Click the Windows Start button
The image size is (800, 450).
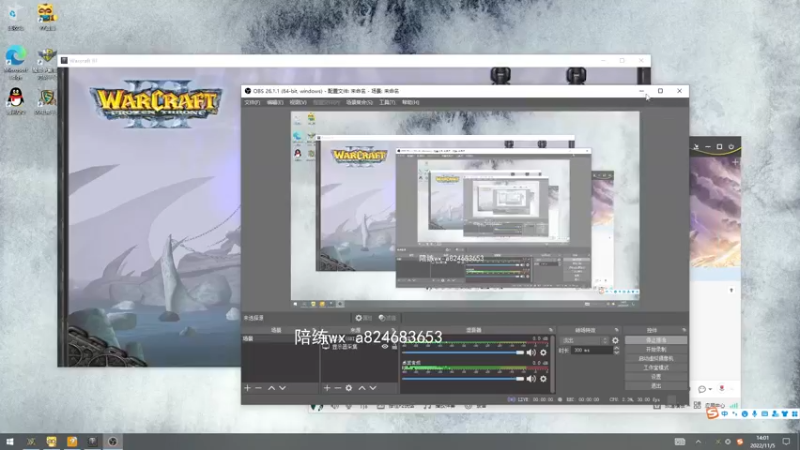(10, 441)
